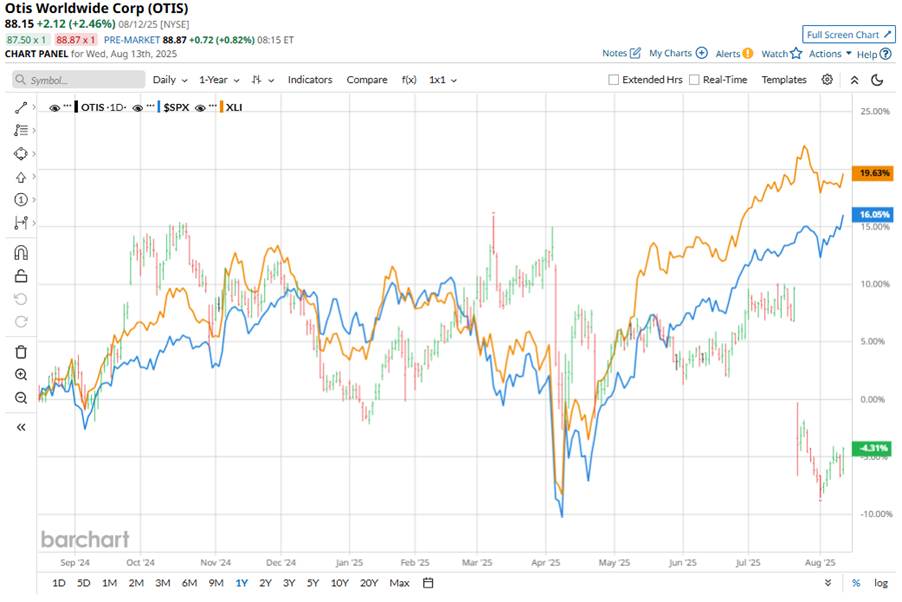Select the arrow marker tool
Image resolution: width=902 pixels, height=602 pixels.
click(21, 177)
